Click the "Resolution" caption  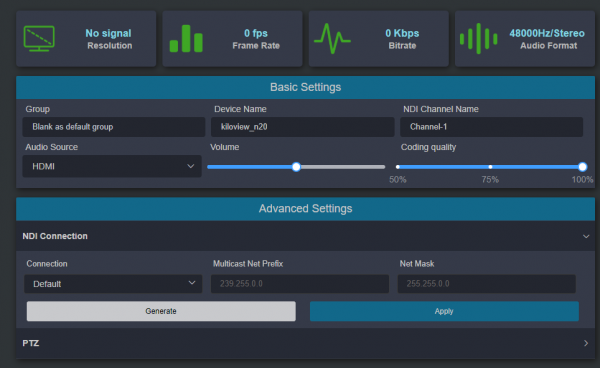click(x=109, y=46)
